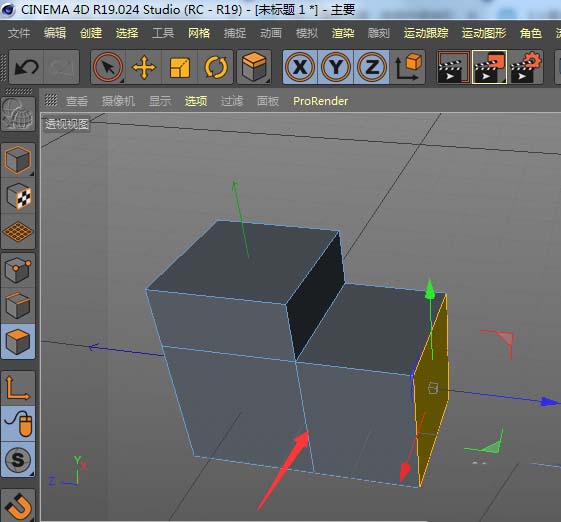The height and width of the screenshot is (522, 561).
Task: Switch to Points mode icon
Action: (x=18, y=270)
